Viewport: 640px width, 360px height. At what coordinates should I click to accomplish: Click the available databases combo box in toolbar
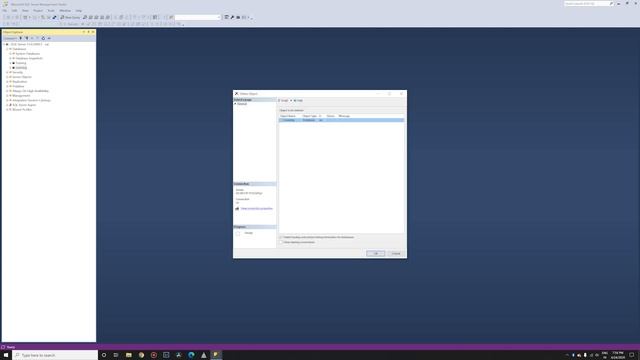click(198, 18)
